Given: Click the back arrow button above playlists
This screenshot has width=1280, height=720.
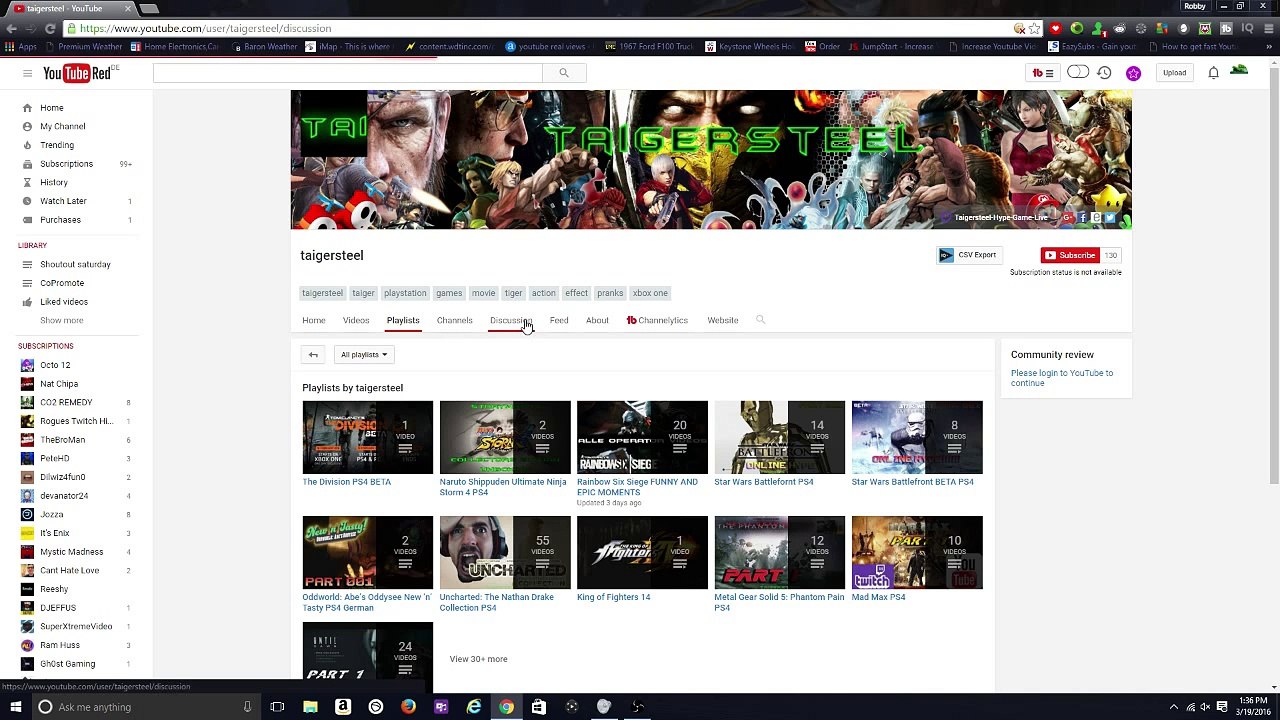Looking at the screenshot, I should tap(313, 354).
